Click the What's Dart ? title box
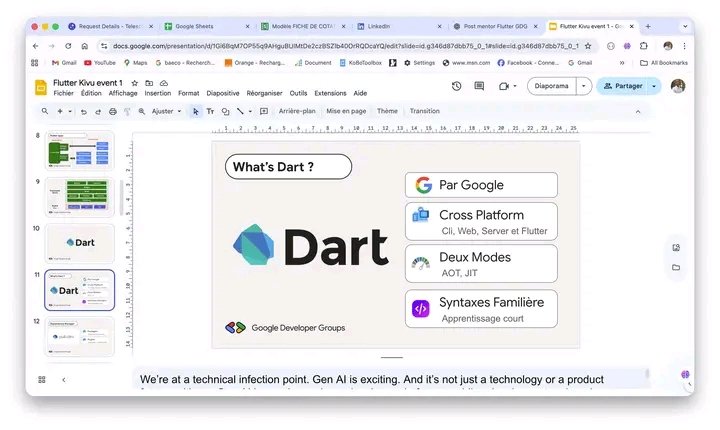 pos(288,167)
